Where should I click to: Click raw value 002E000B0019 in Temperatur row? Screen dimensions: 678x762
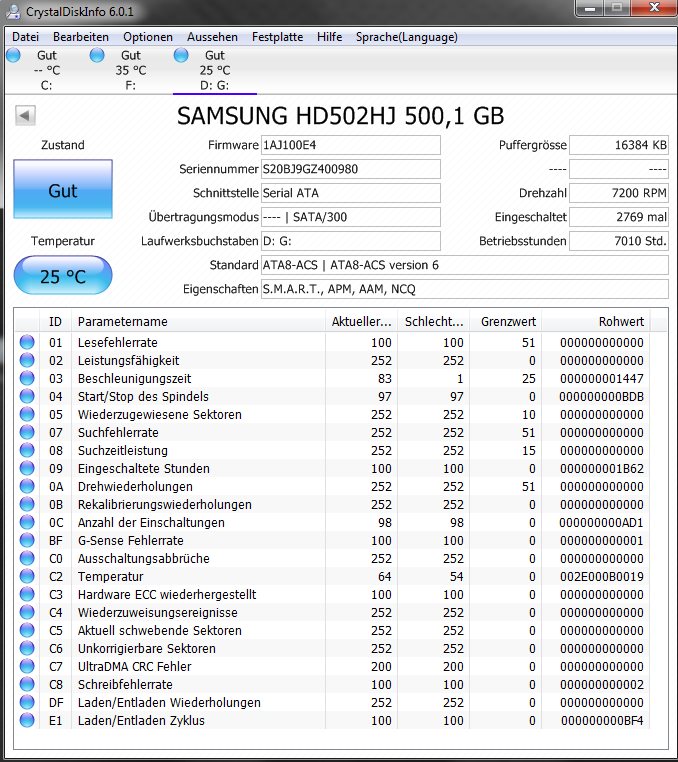(x=602, y=576)
